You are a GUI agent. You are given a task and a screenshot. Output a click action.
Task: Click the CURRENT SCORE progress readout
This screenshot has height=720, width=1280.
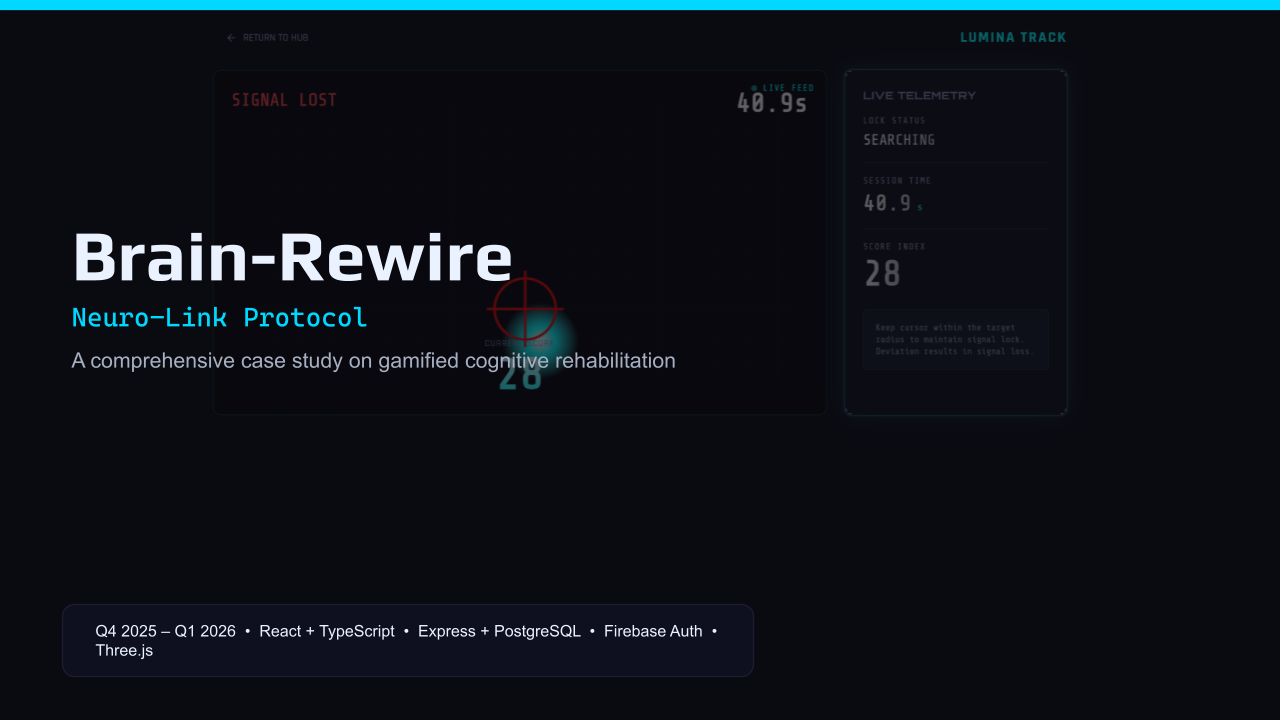[518, 341]
